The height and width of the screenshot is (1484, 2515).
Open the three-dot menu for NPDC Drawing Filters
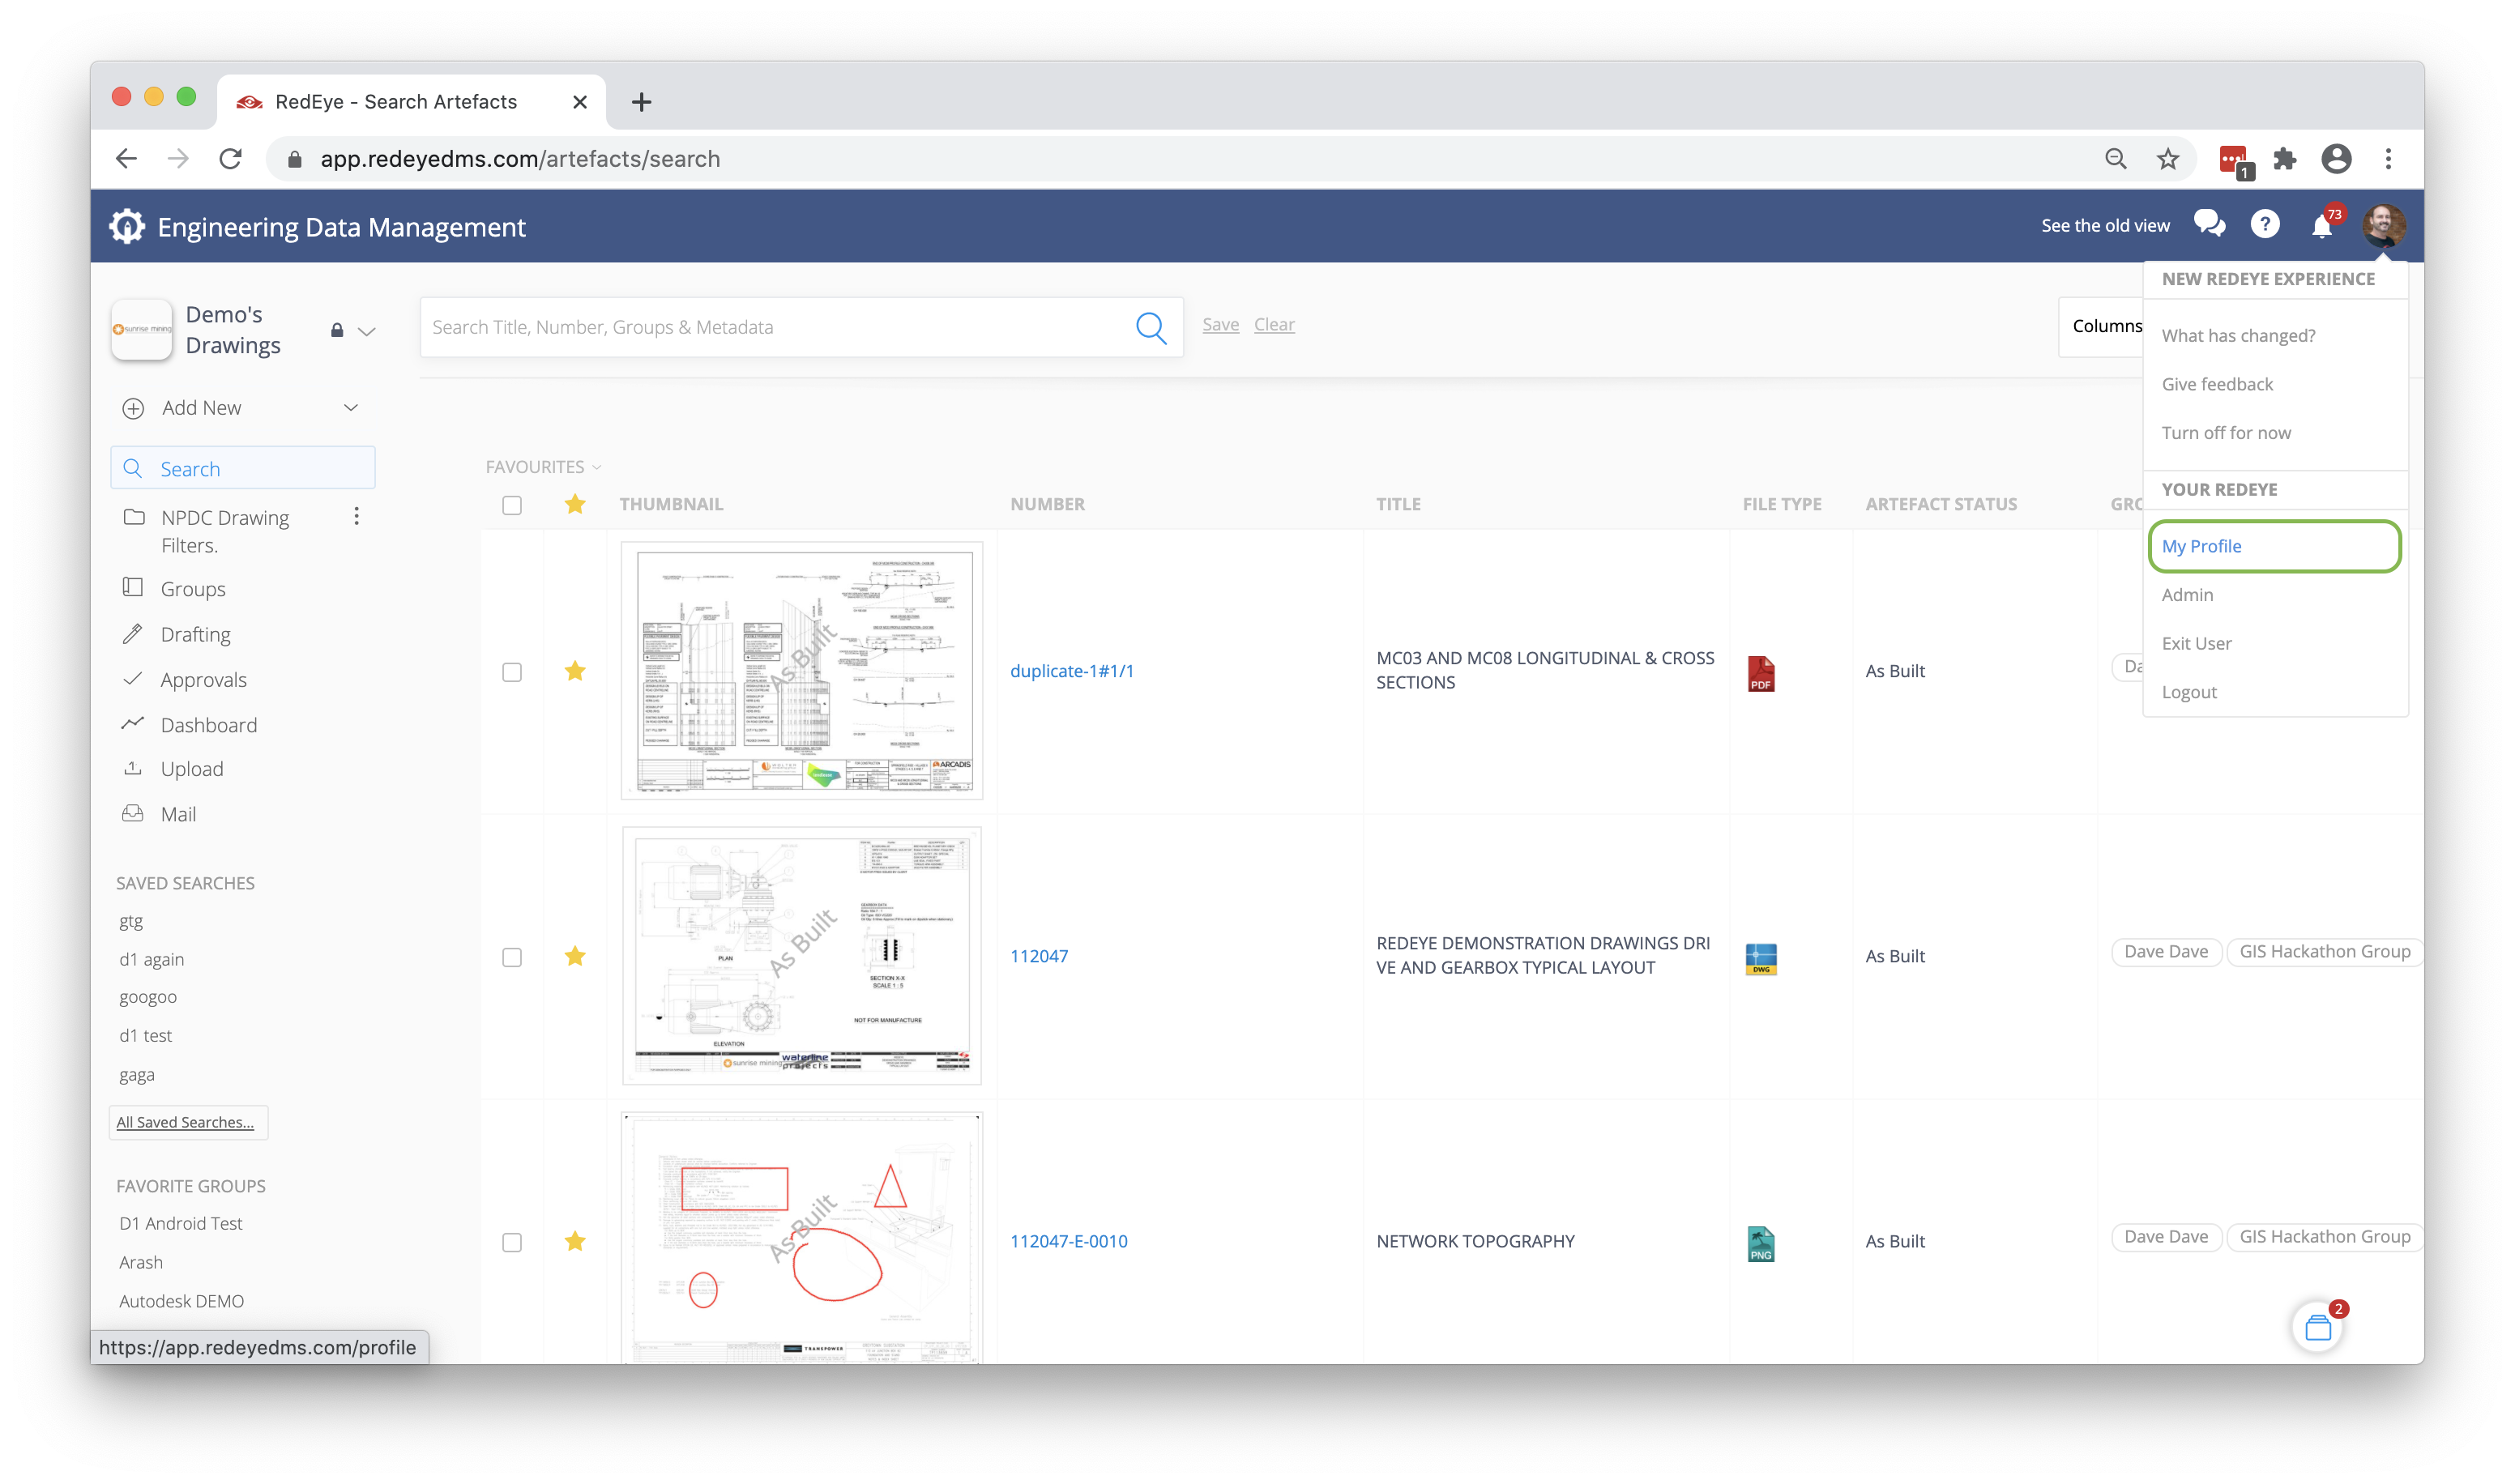[356, 517]
